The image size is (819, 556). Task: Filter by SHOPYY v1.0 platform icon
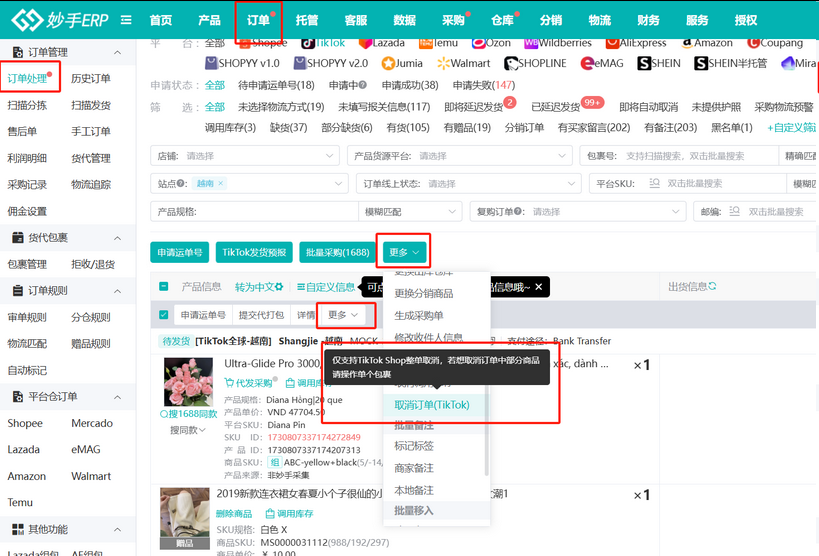(x=211, y=63)
